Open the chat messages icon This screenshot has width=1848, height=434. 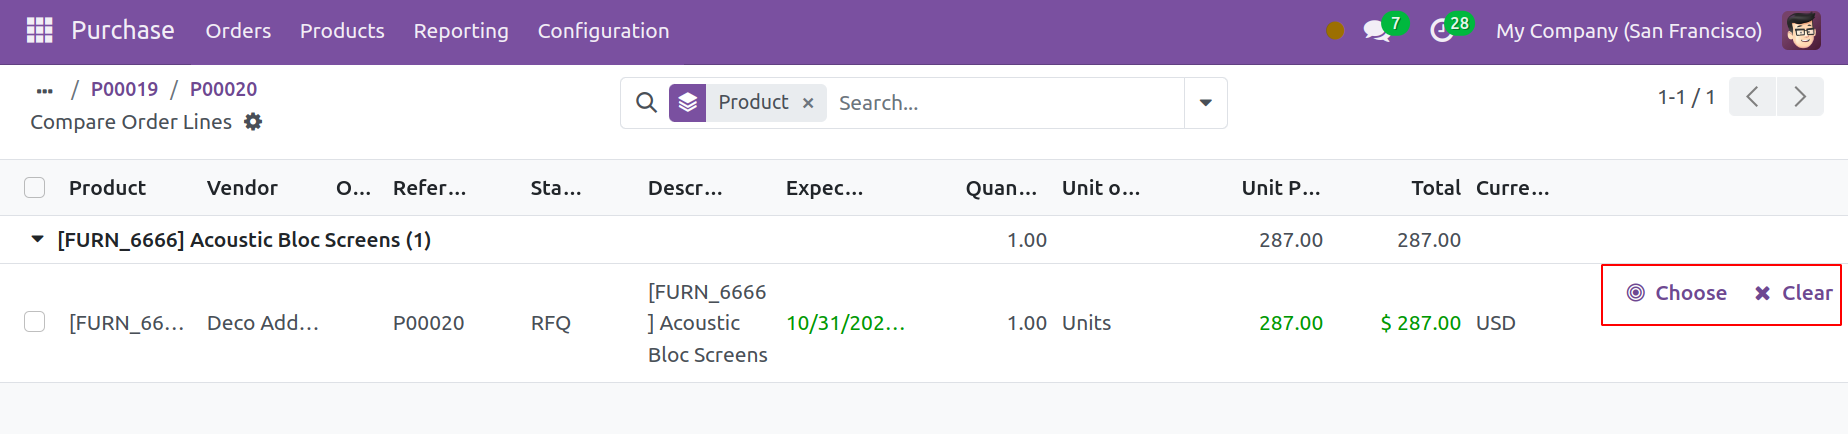(x=1377, y=31)
